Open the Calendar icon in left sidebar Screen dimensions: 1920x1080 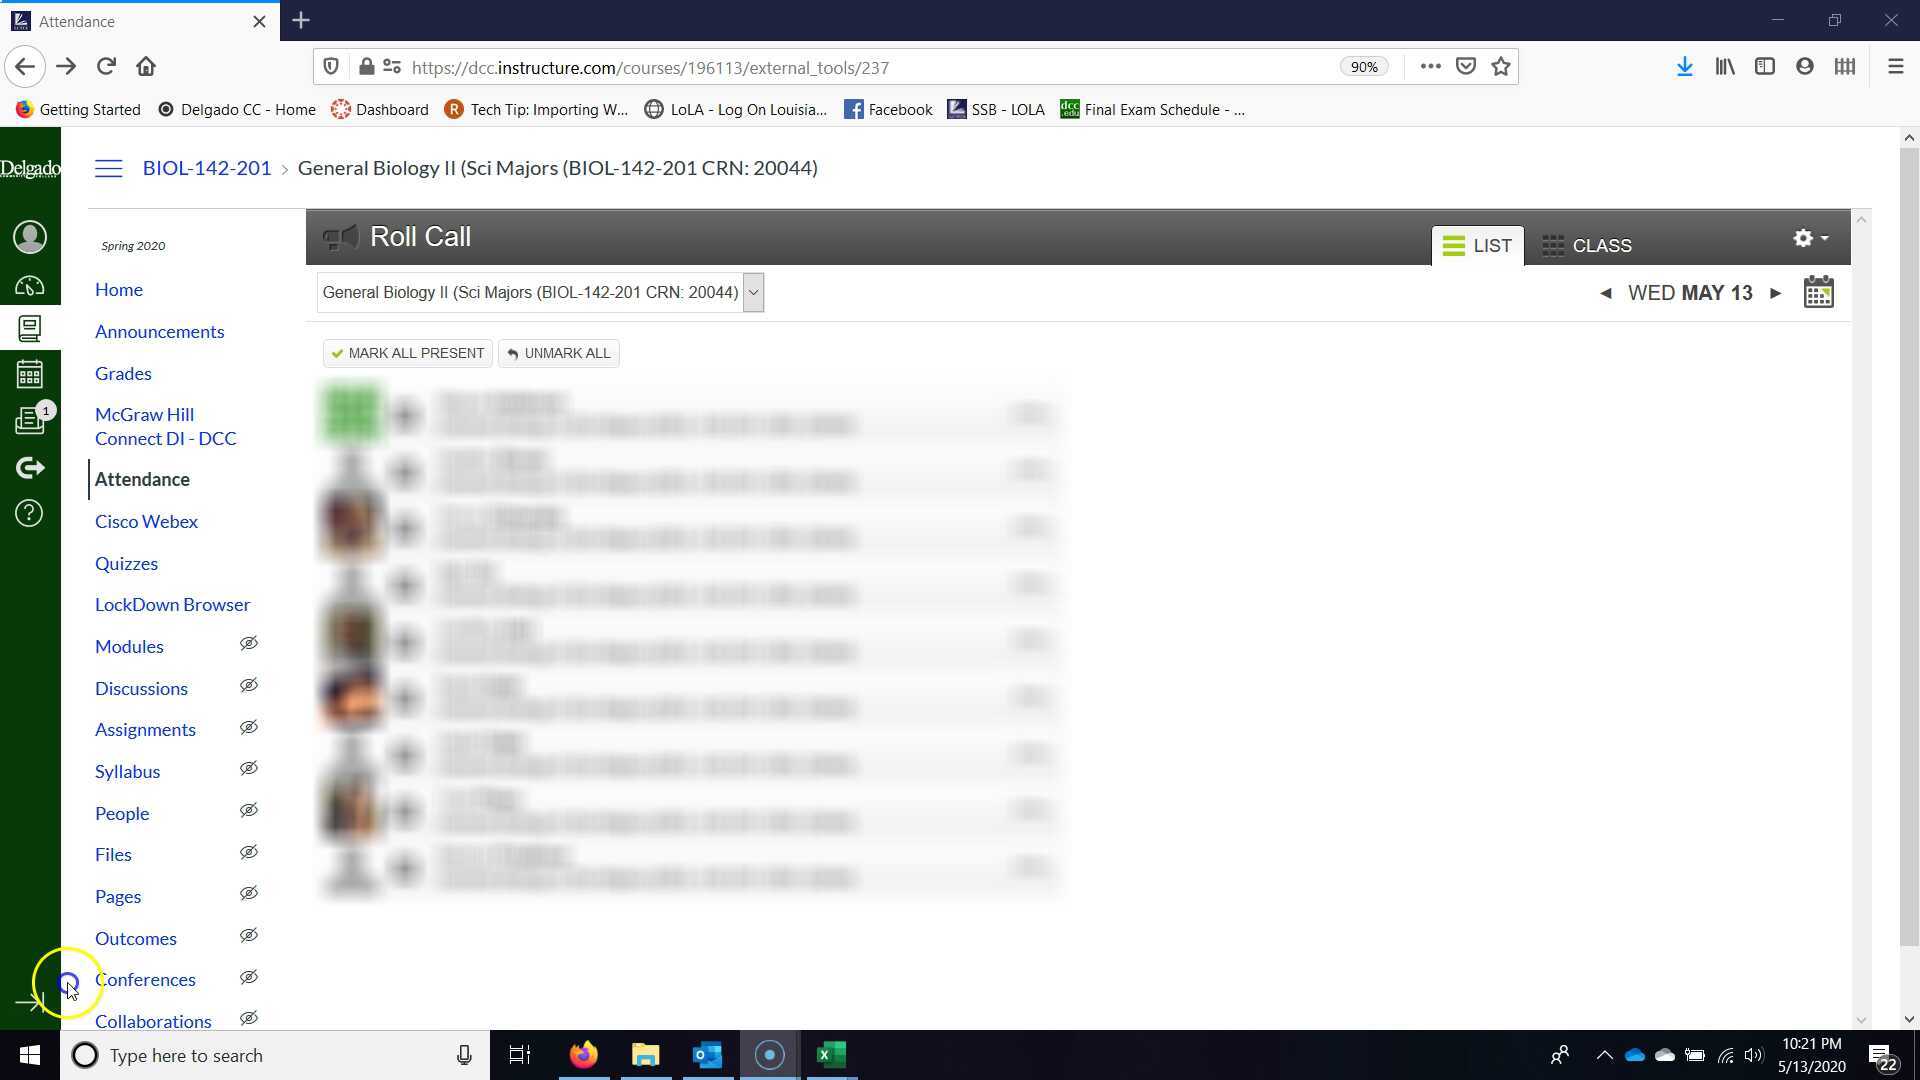point(30,373)
